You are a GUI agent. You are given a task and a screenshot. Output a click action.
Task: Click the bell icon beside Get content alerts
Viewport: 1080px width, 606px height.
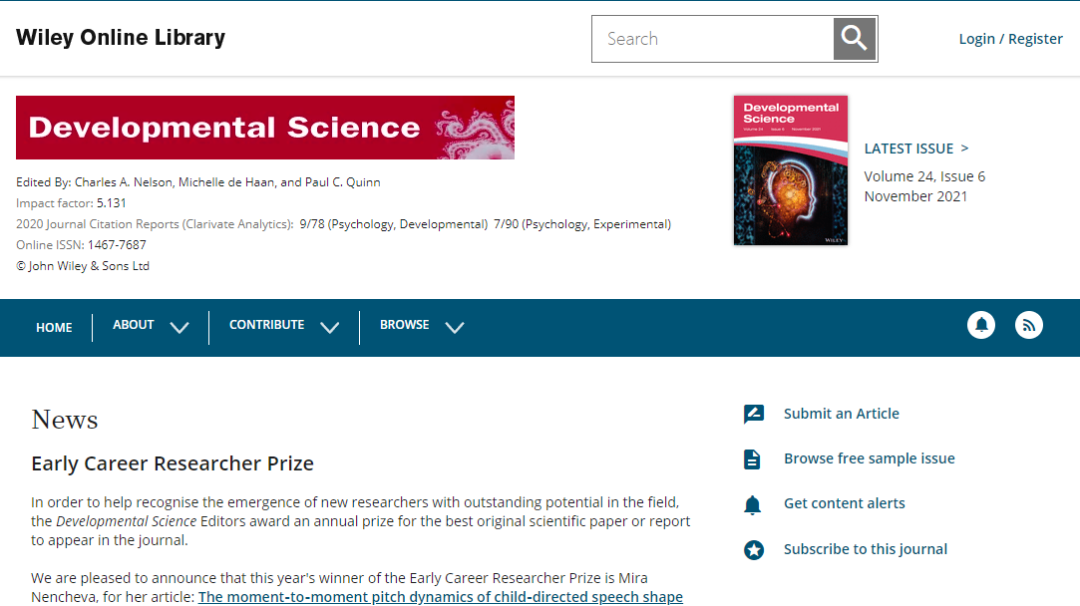pyautogui.click(x=753, y=505)
